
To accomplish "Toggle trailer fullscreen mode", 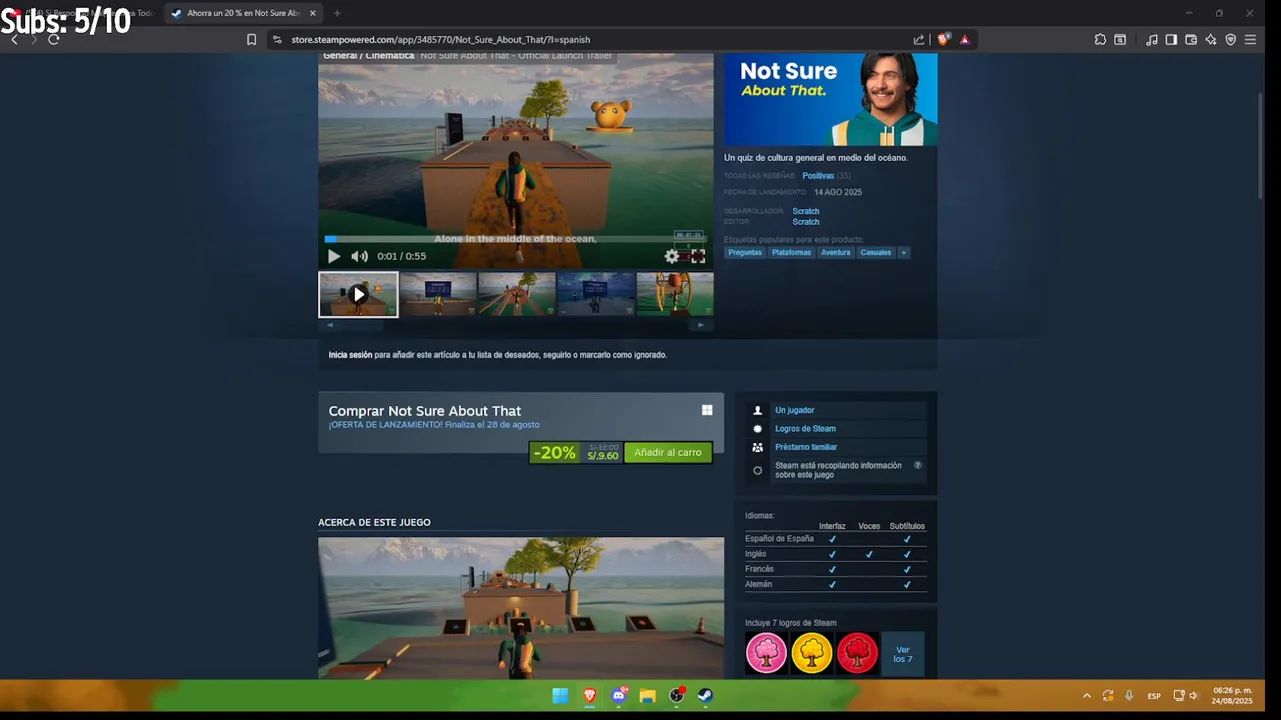I will click(698, 256).
